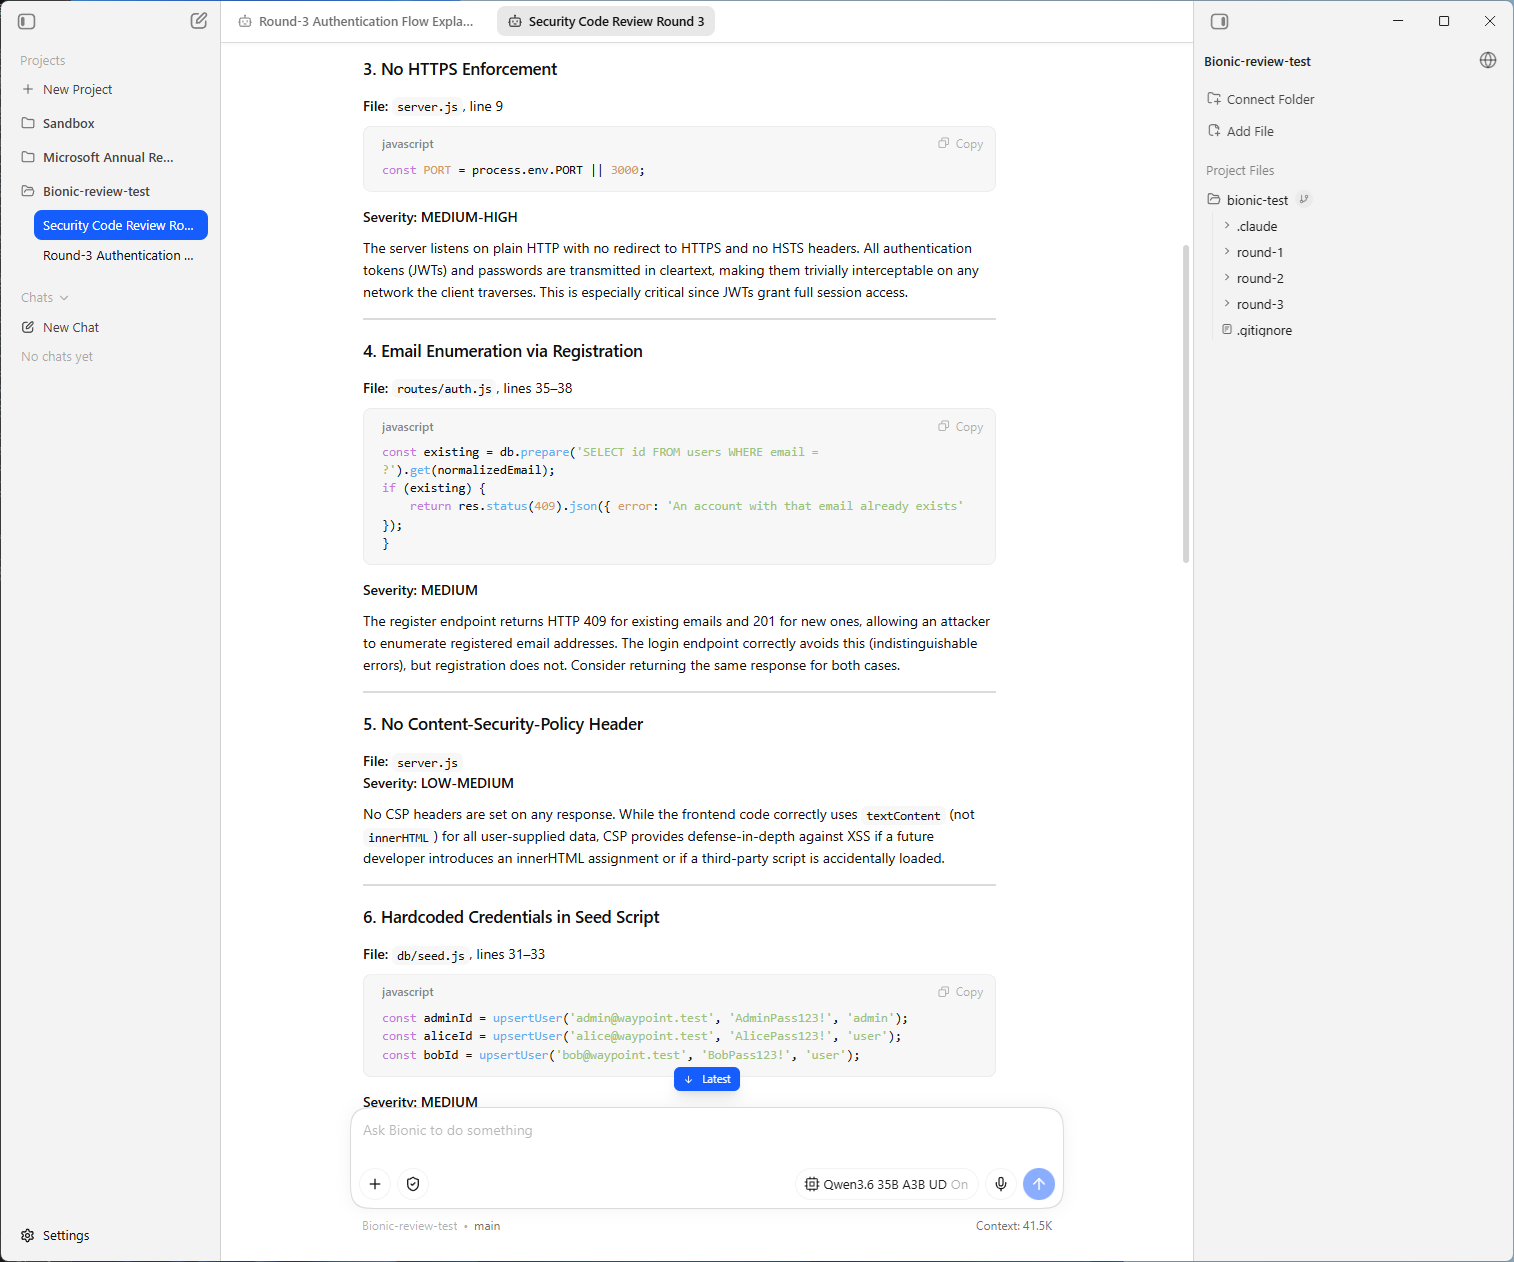Click the chat scrollbar thumb
Image resolution: width=1514 pixels, height=1262 pixels.
pos(1186,404)
